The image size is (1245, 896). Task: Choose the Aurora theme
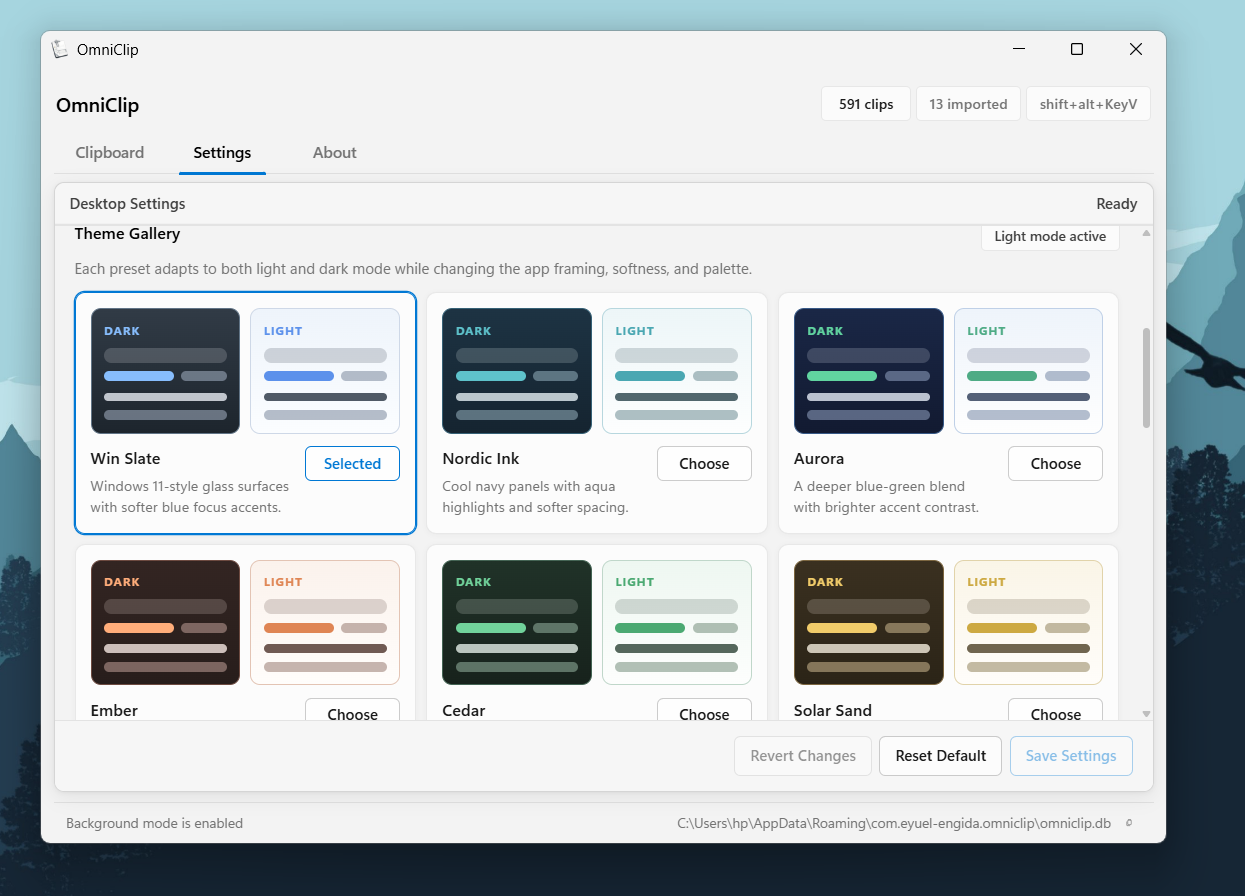click(1055, 463)
